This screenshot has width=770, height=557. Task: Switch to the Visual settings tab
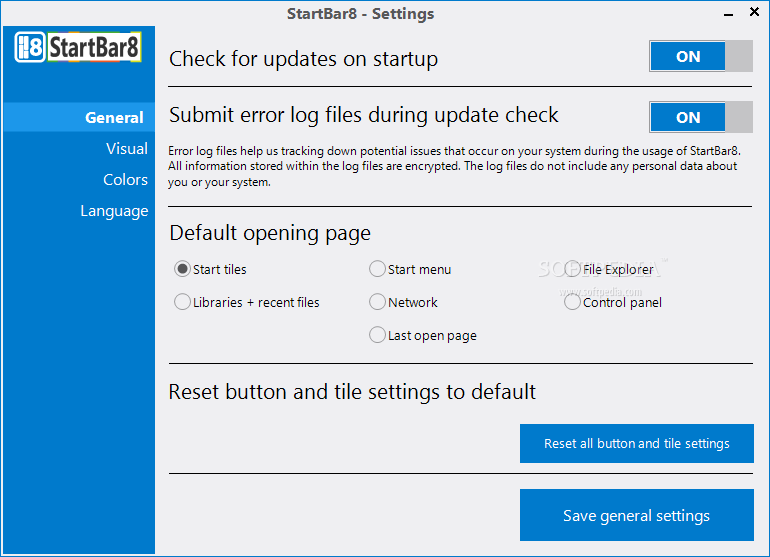click(x=127, y=148)
